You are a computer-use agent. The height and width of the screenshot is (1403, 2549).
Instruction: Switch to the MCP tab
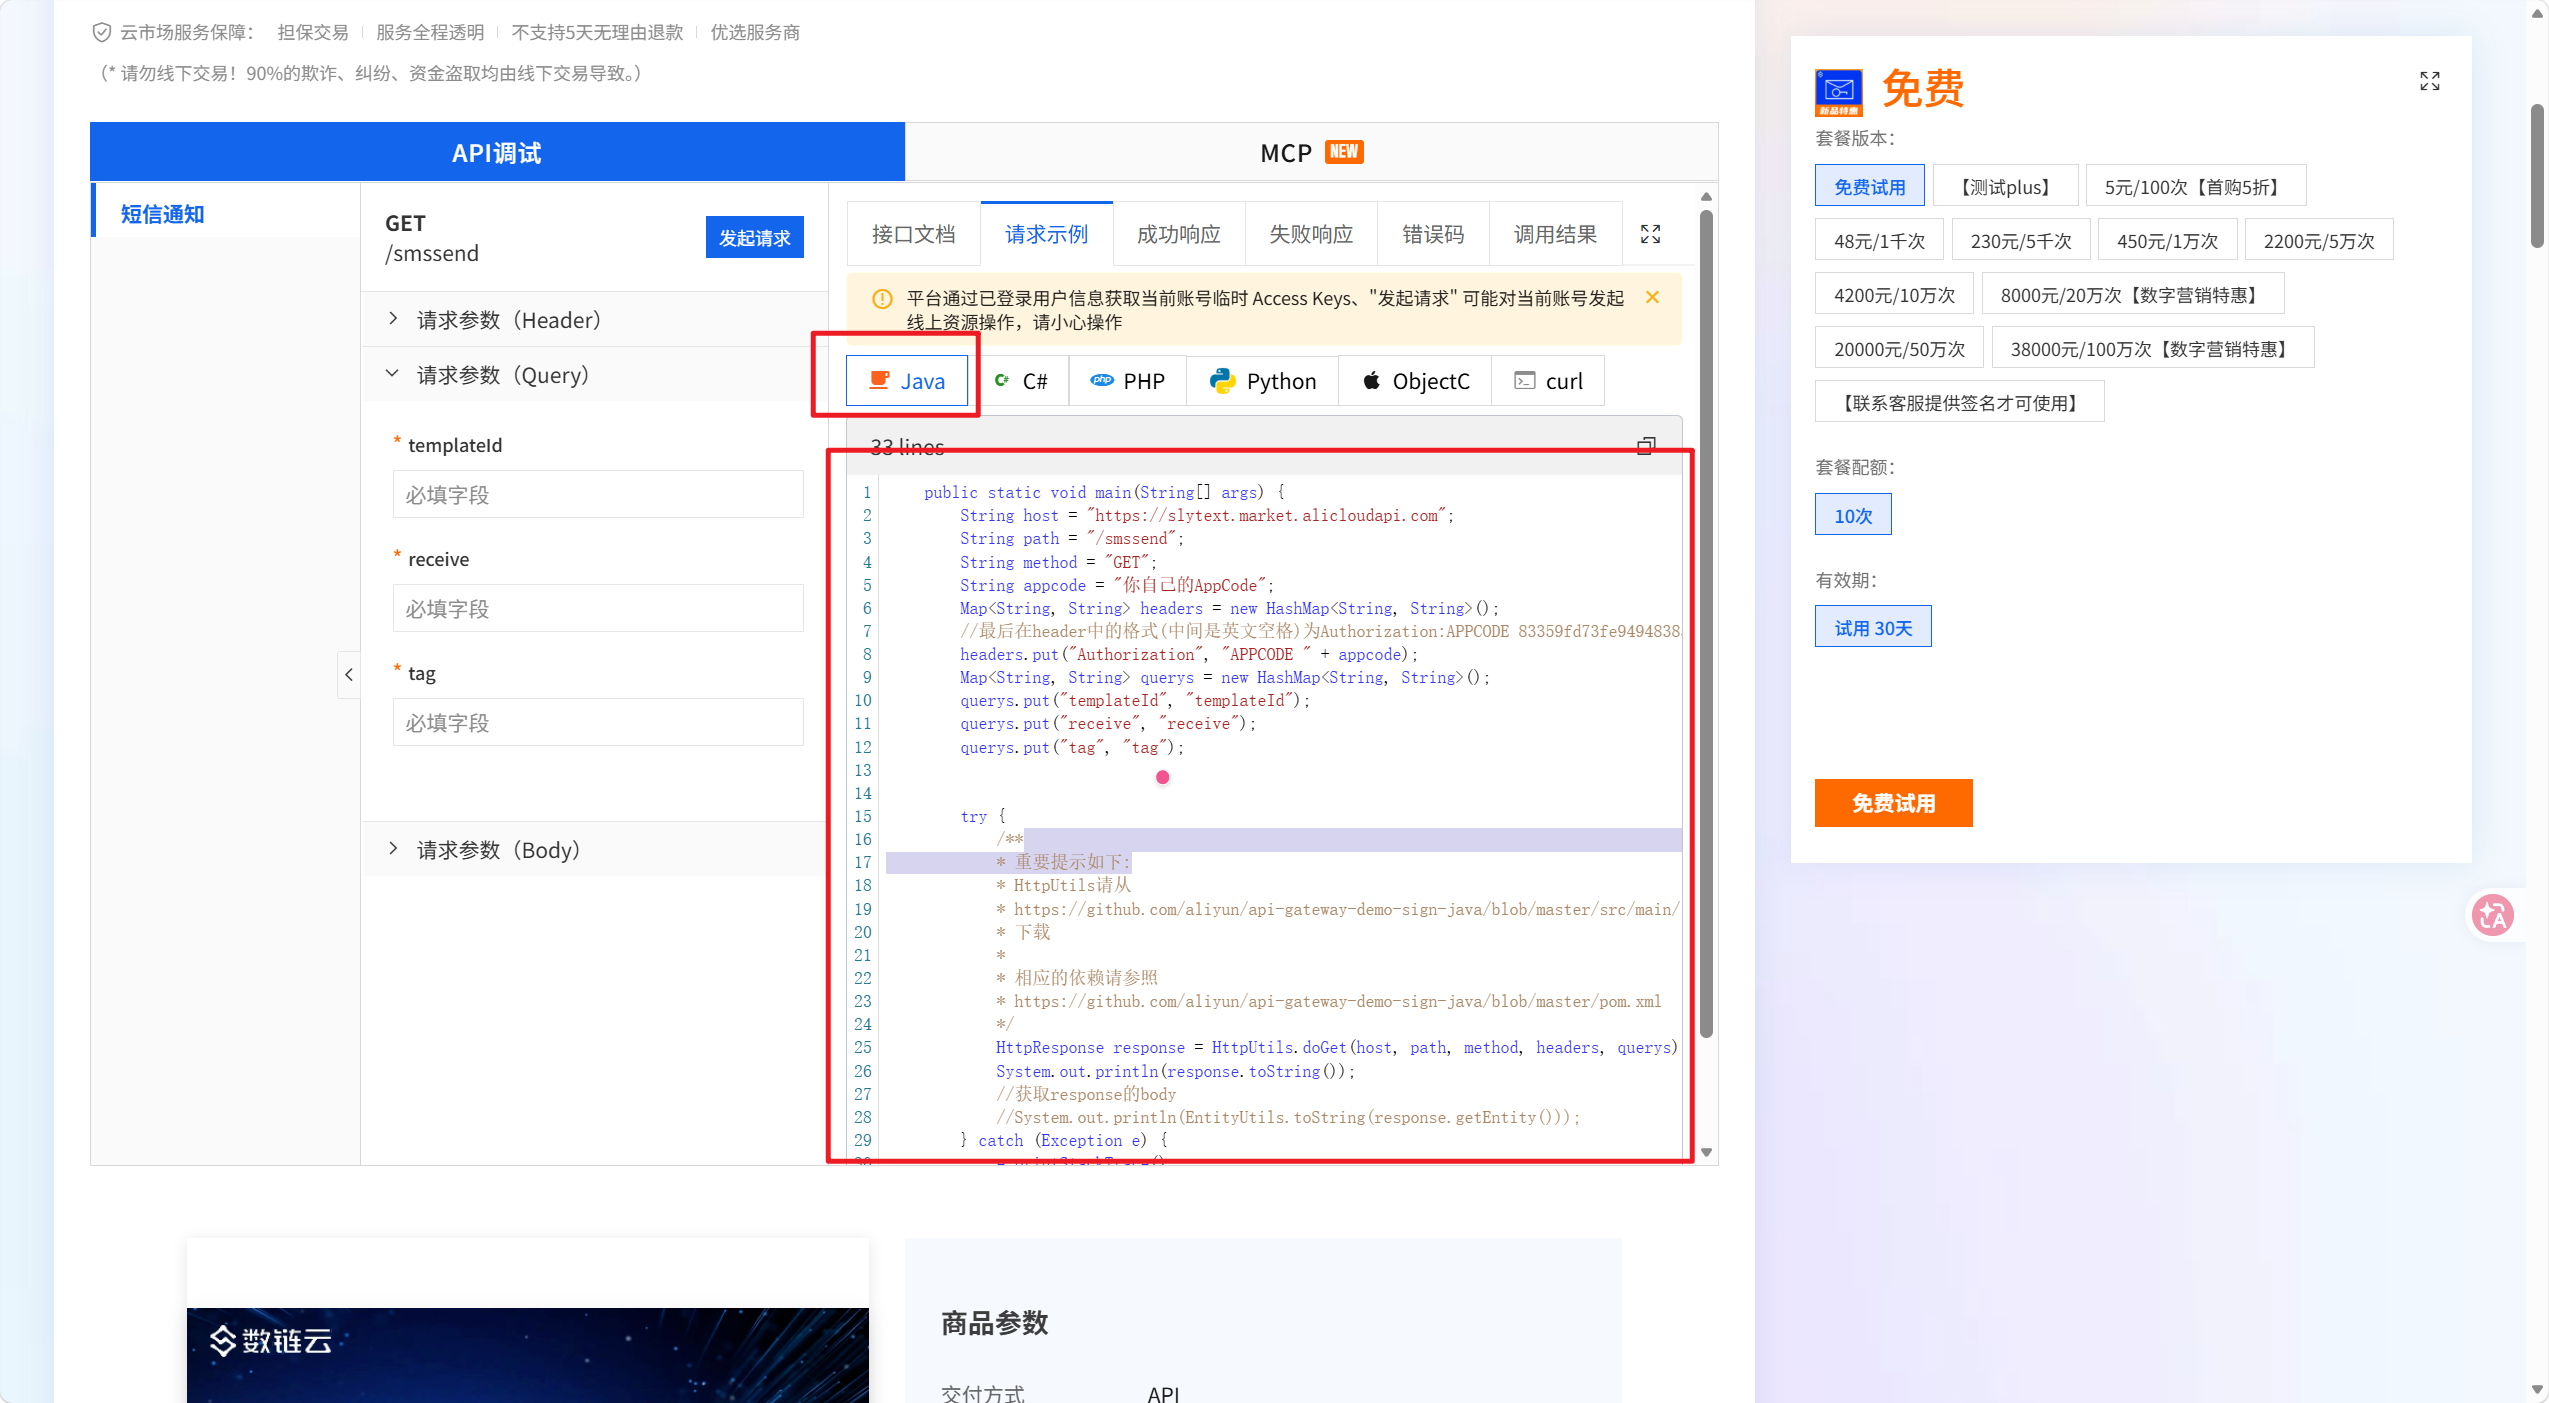(1311, 152)
